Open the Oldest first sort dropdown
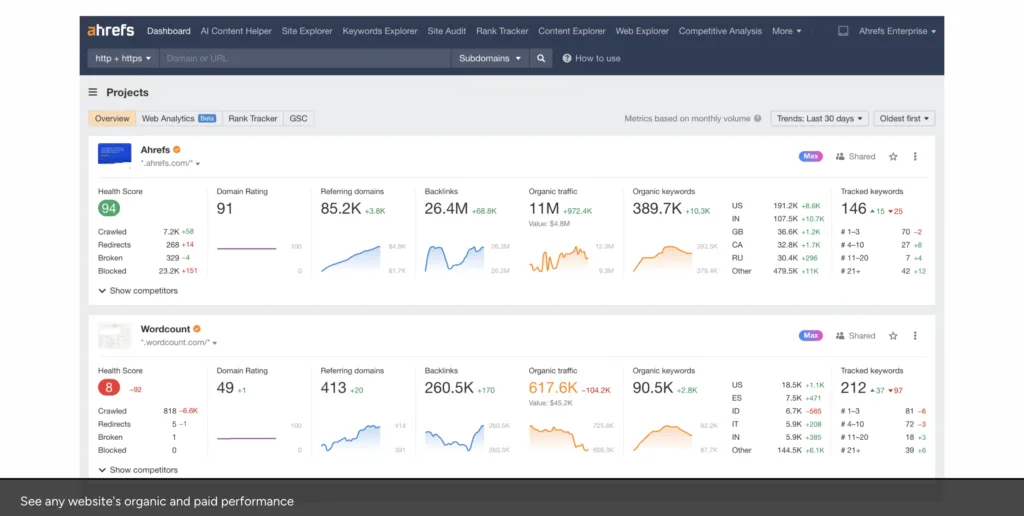 click(x=904, y=118)
